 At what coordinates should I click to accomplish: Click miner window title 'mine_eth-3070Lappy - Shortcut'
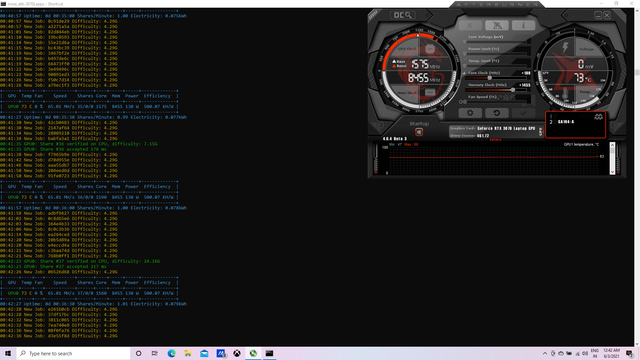(35, 4)
